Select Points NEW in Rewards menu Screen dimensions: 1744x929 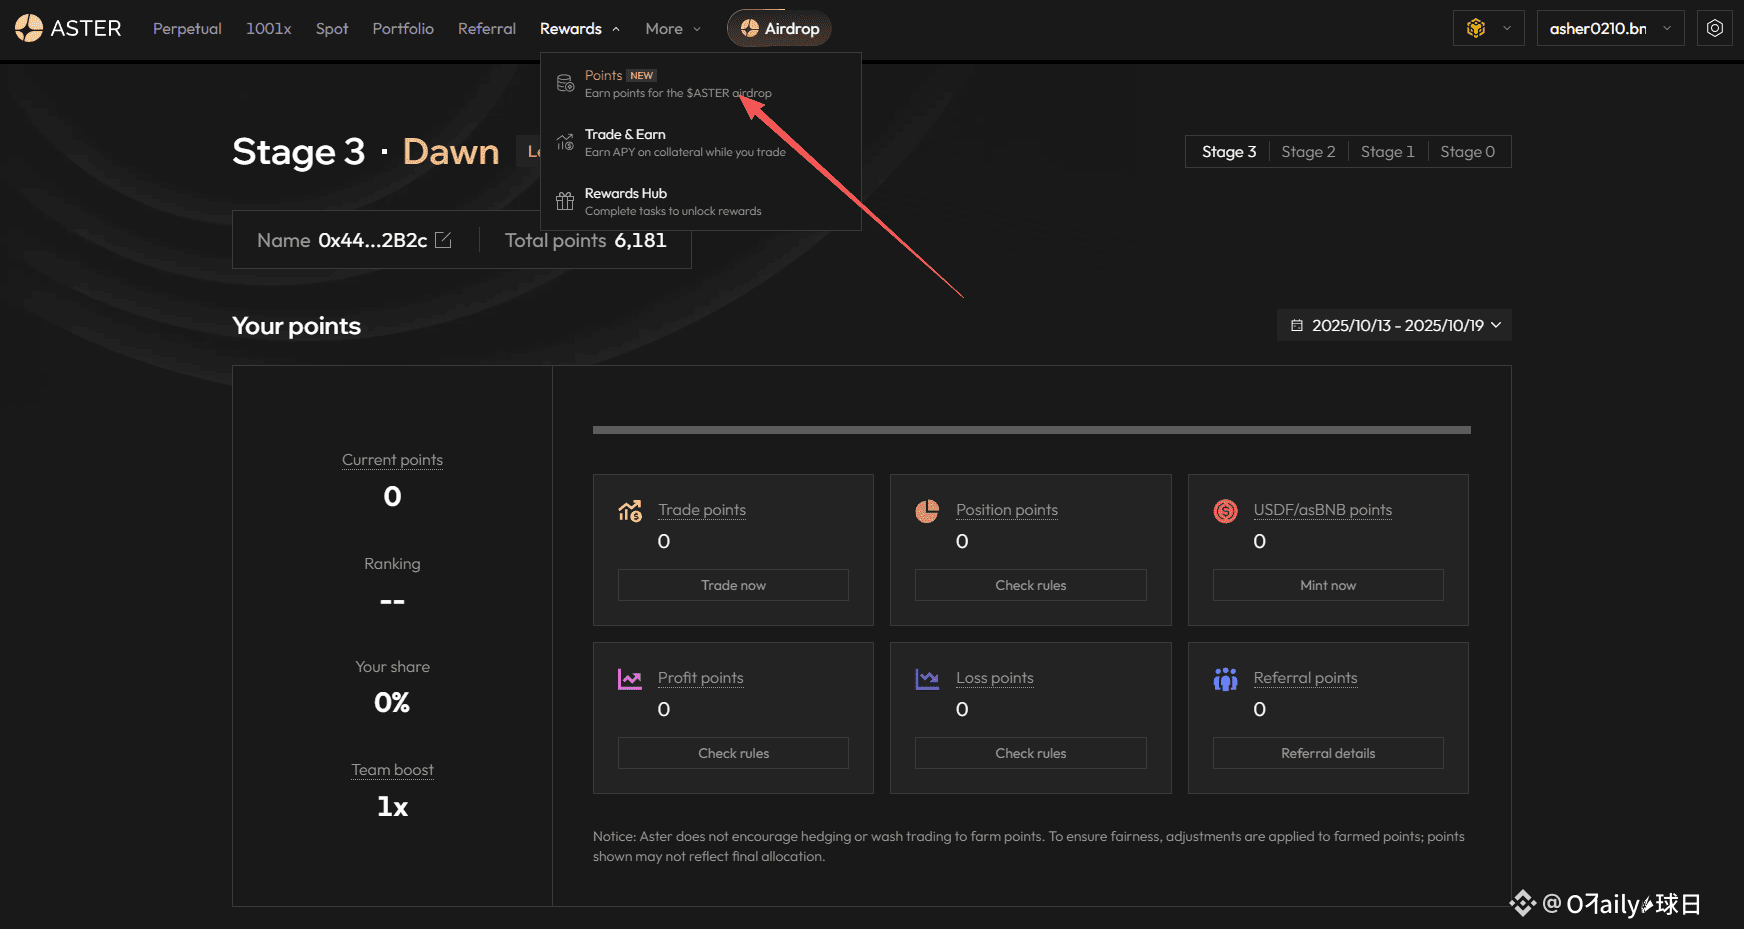[x=620, y=83]
